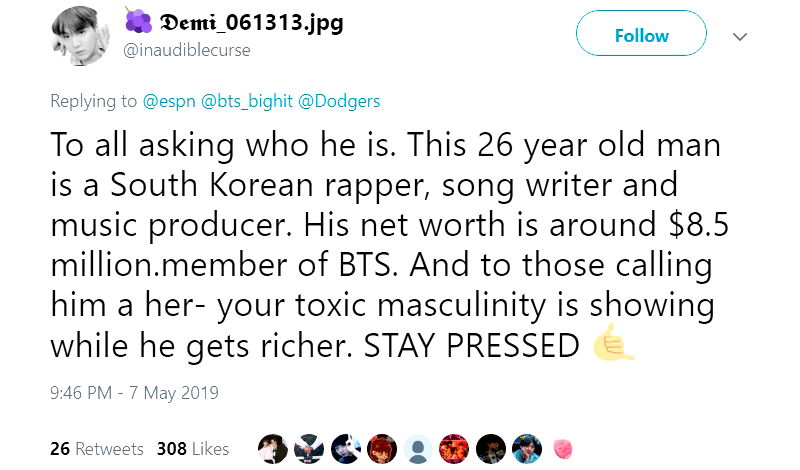
Task: Click the cartoon red-haired liker avatar
Action: click(381, 447)
